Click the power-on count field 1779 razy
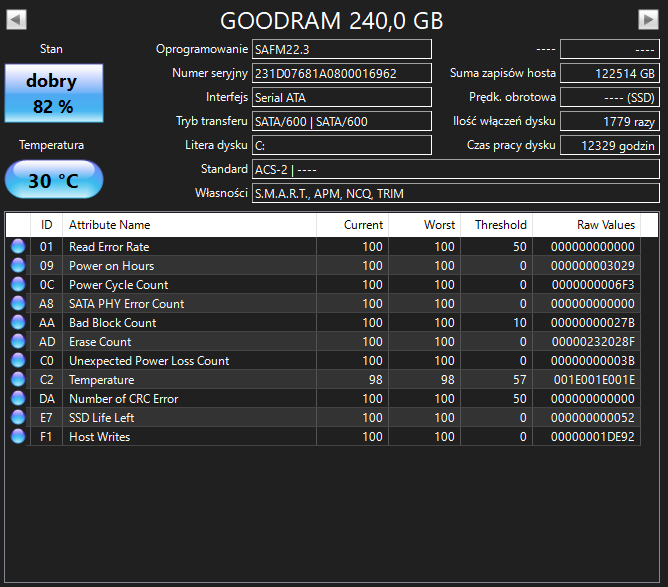 [x=610, y=121]
